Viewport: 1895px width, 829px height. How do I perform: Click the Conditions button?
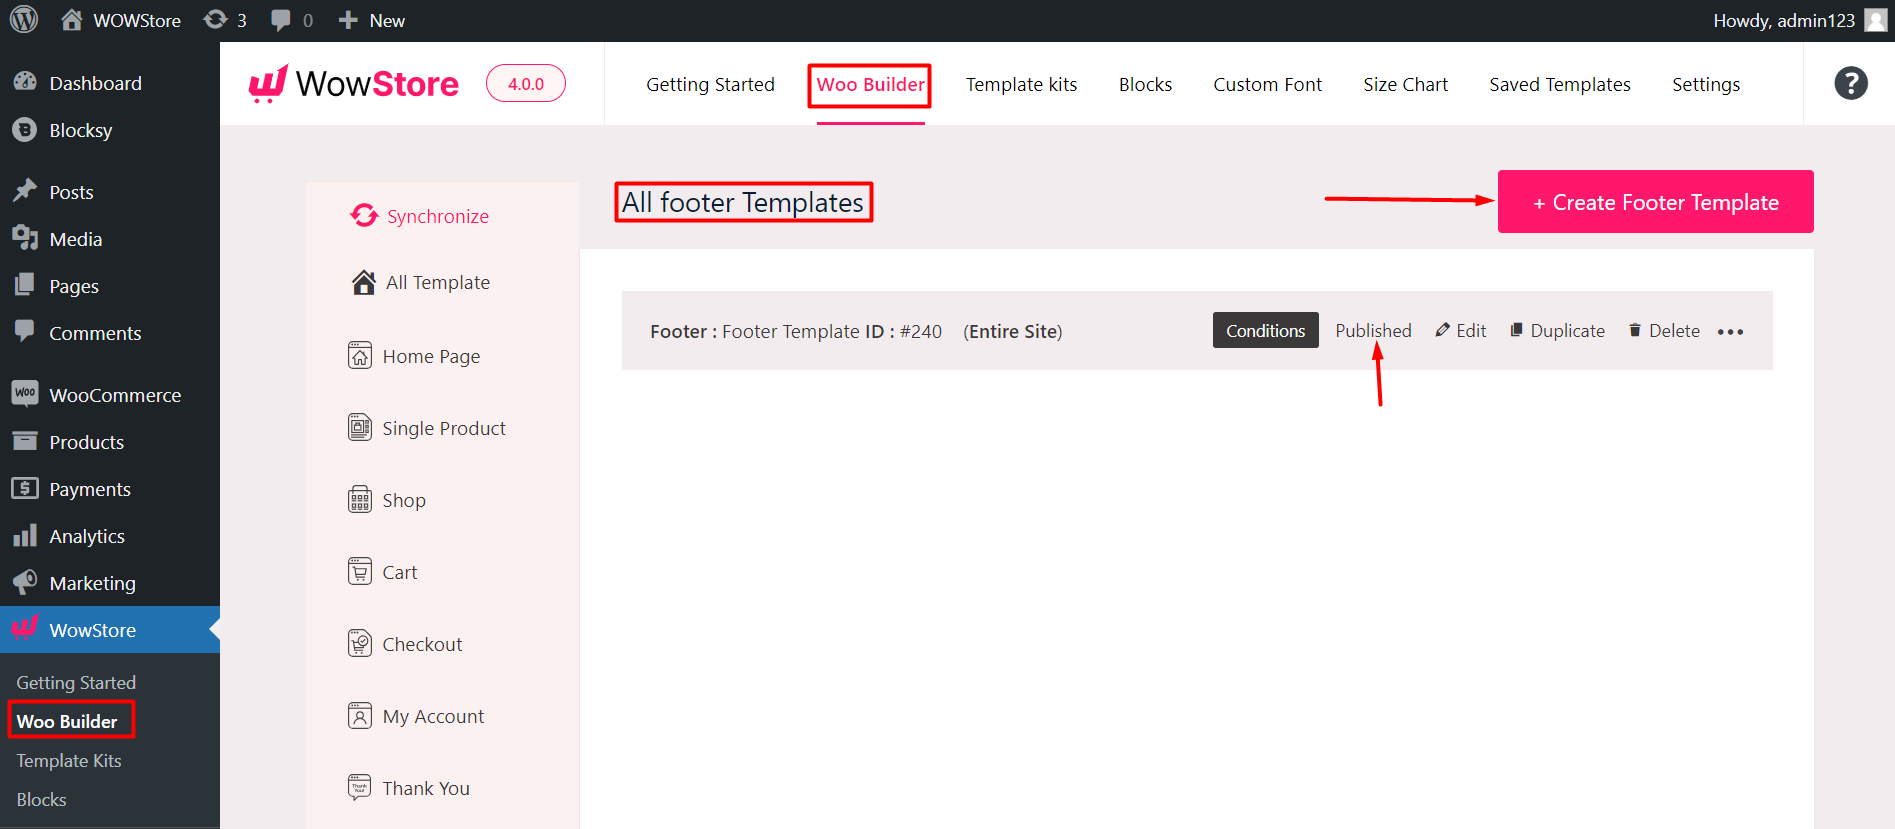tap(1265, 330)
